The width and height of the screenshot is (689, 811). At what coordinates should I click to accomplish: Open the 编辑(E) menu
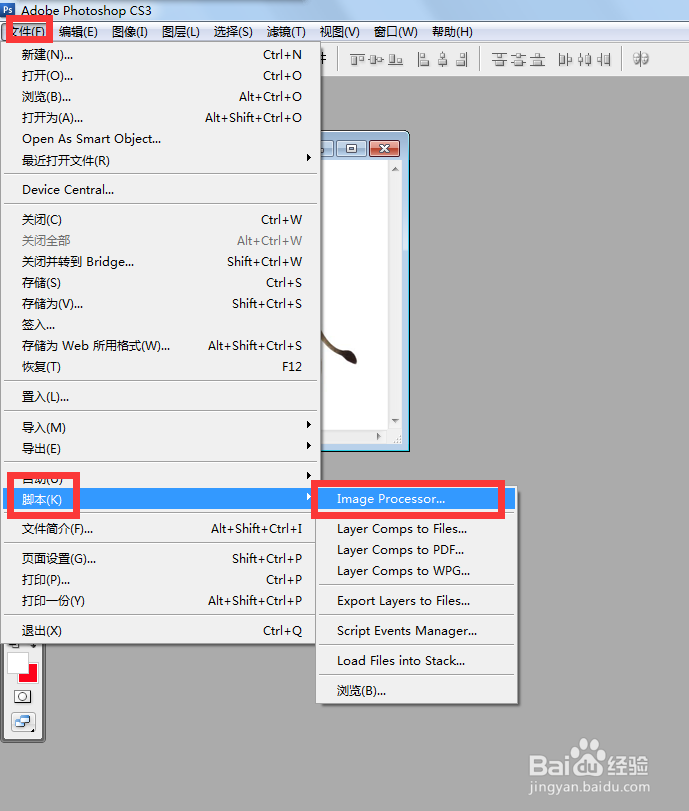[78, 32]
